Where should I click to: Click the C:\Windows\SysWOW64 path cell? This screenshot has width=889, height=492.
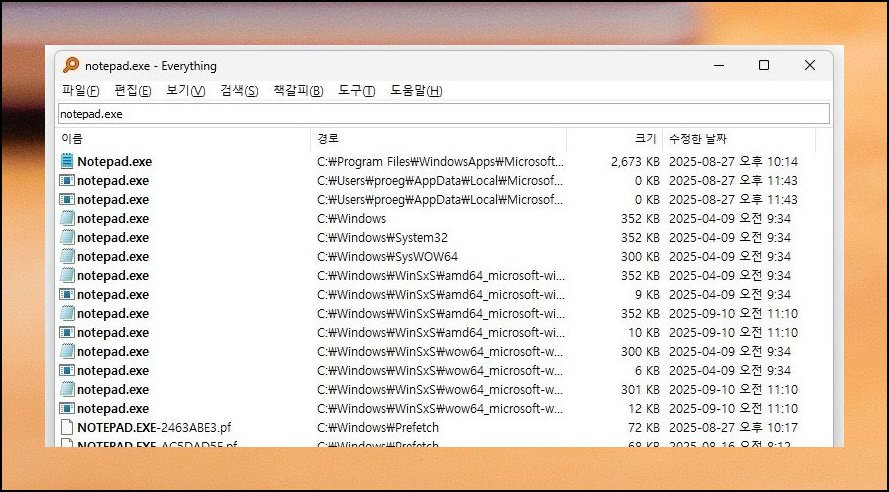point(387,256)
